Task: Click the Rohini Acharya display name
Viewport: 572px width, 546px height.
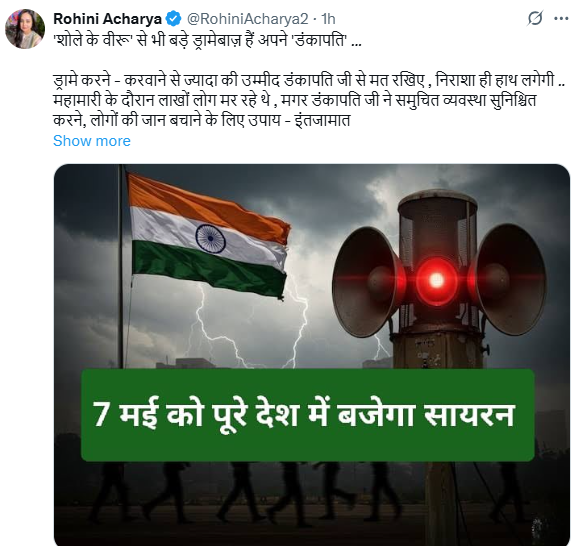Action: tap(107, 19)
